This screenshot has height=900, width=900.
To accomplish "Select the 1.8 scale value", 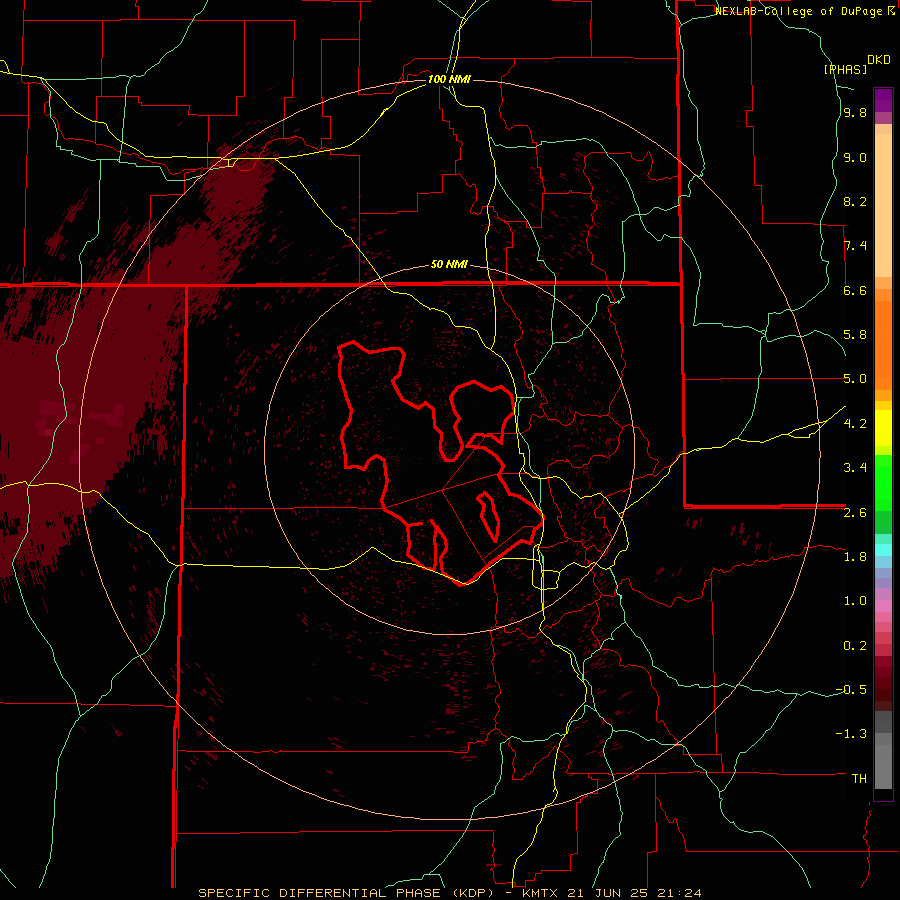I will pyautogui.click(x=855, y=557).
